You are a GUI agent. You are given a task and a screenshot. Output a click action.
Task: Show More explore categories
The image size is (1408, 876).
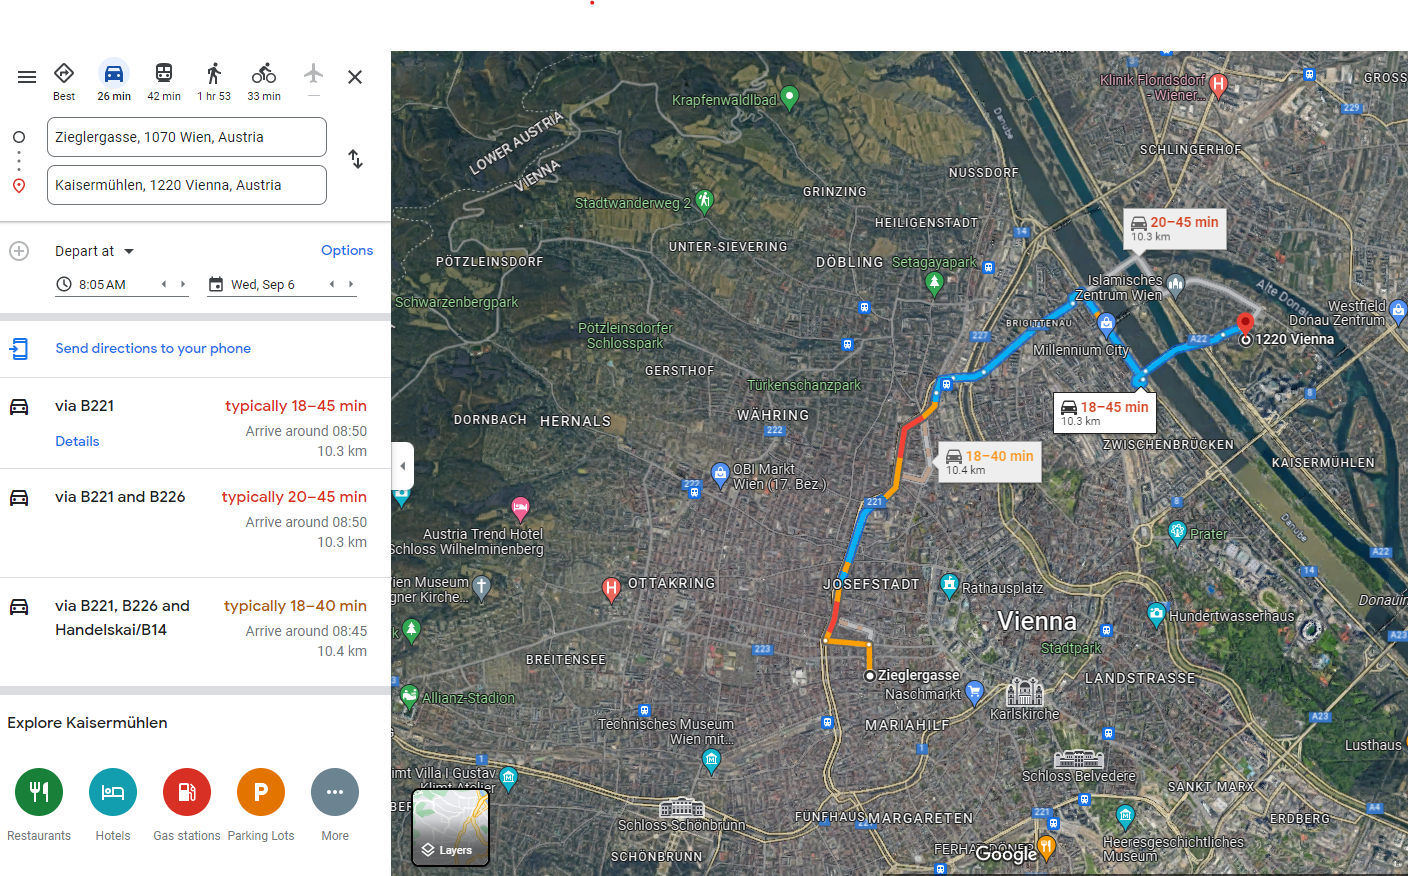(x=335, y=793)
